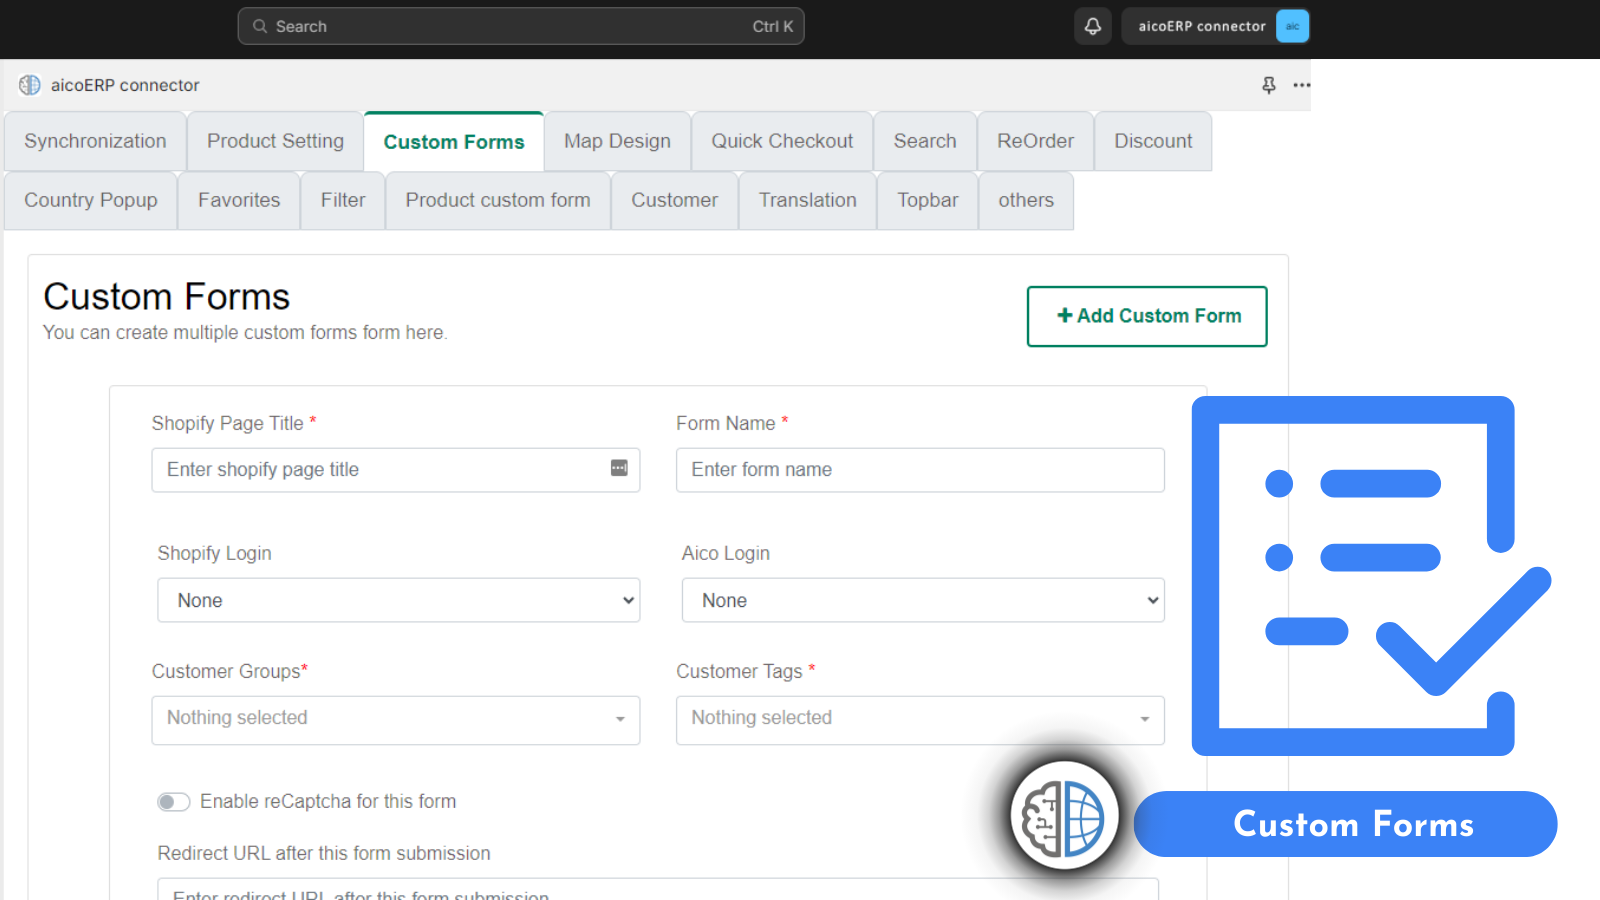
Task: Click the autofill icon in Shopify Page Title
Action: (619, 468)
